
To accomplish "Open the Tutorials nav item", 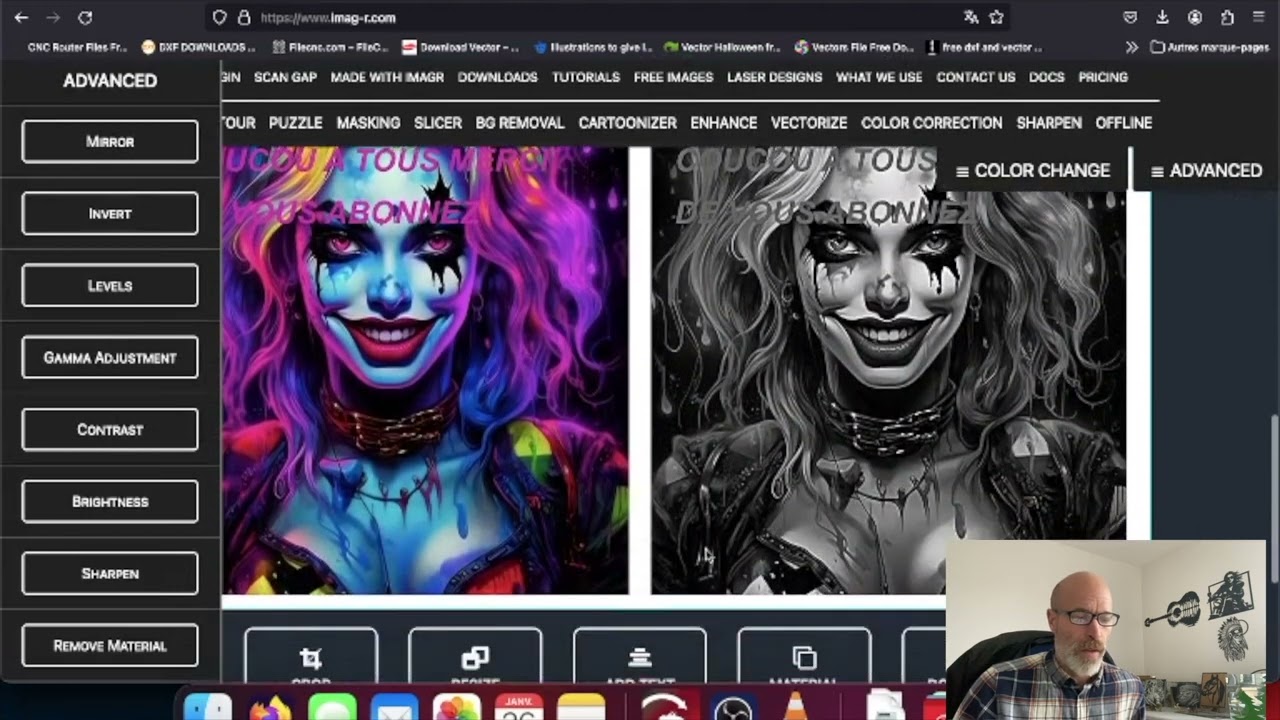I will point(586,77).
